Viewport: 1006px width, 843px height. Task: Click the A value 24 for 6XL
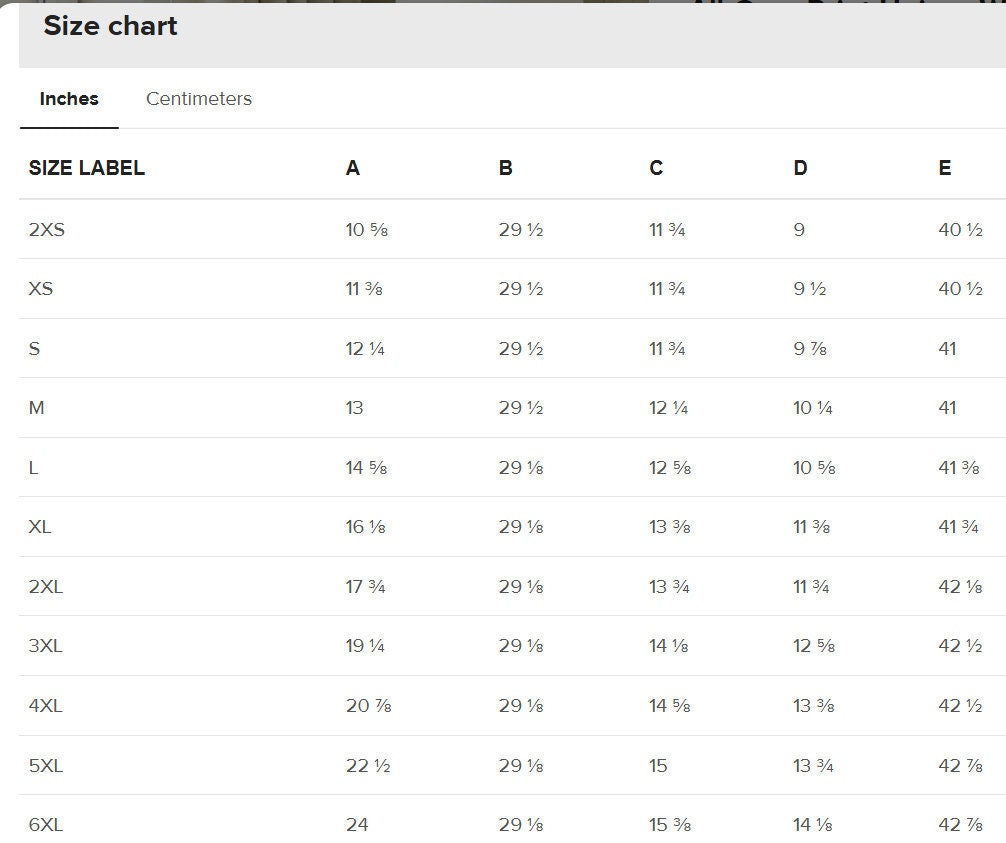[357, 825]
